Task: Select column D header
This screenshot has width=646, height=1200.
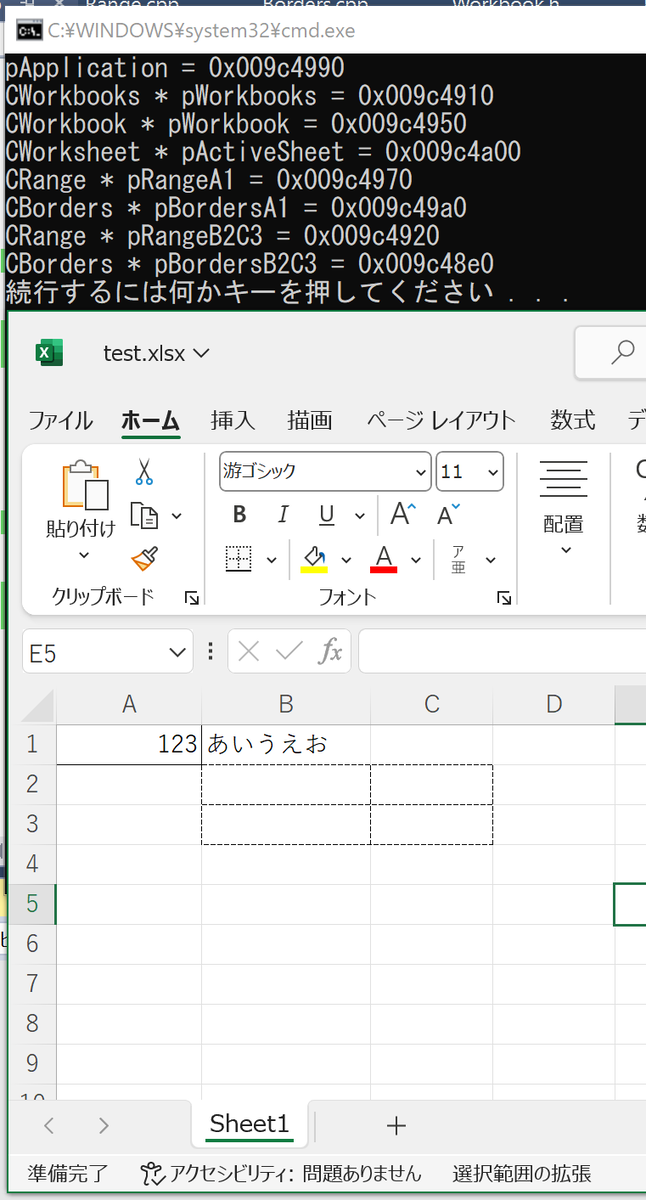Action: click(x=554, y=704)
